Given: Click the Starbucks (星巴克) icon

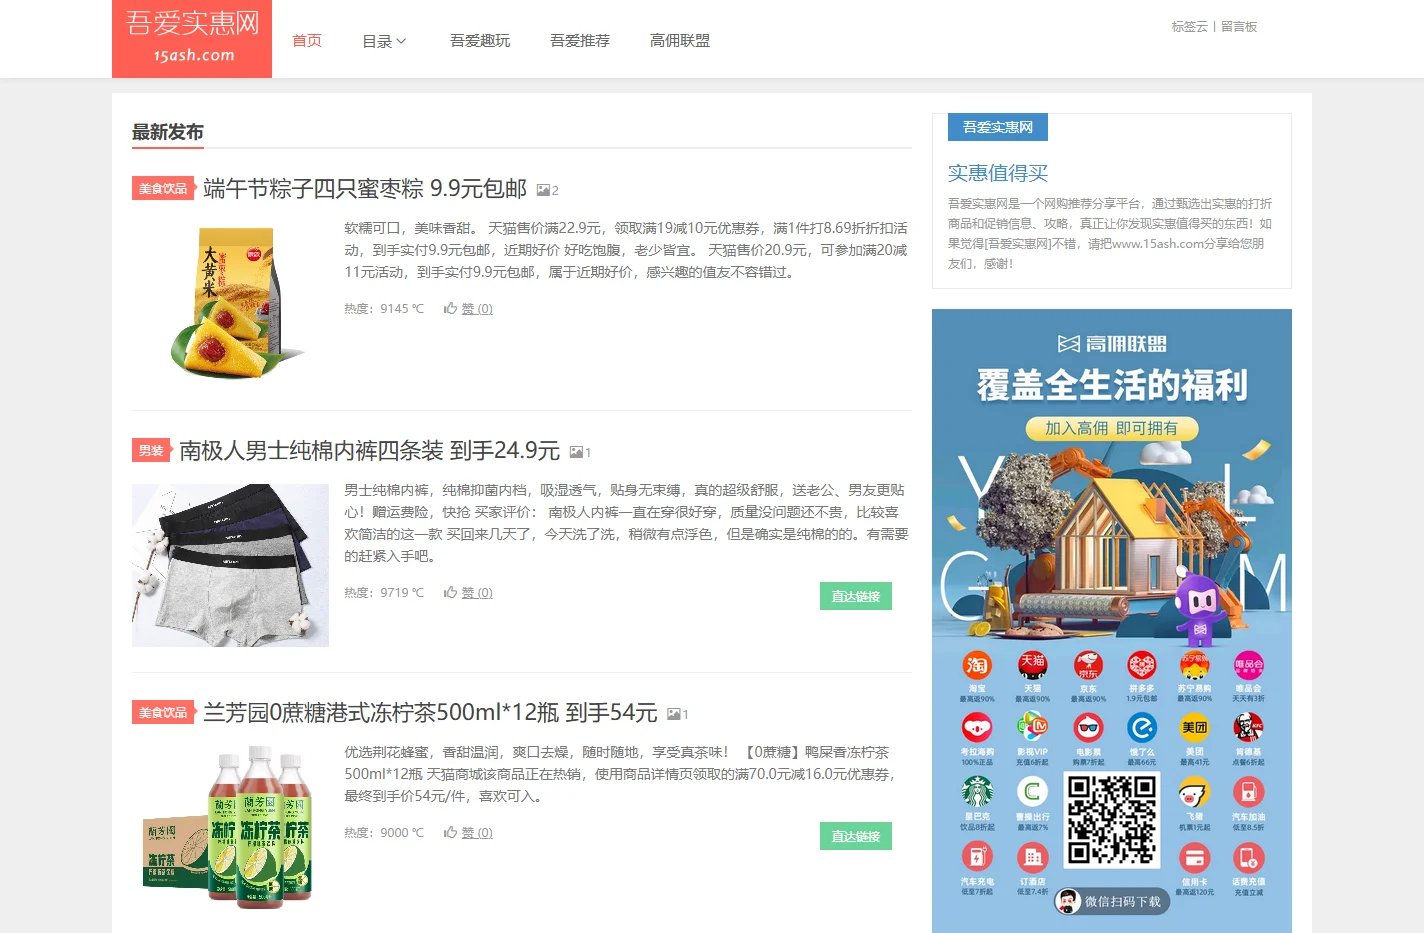Looking at the screenshot, I should coord(977,792).
